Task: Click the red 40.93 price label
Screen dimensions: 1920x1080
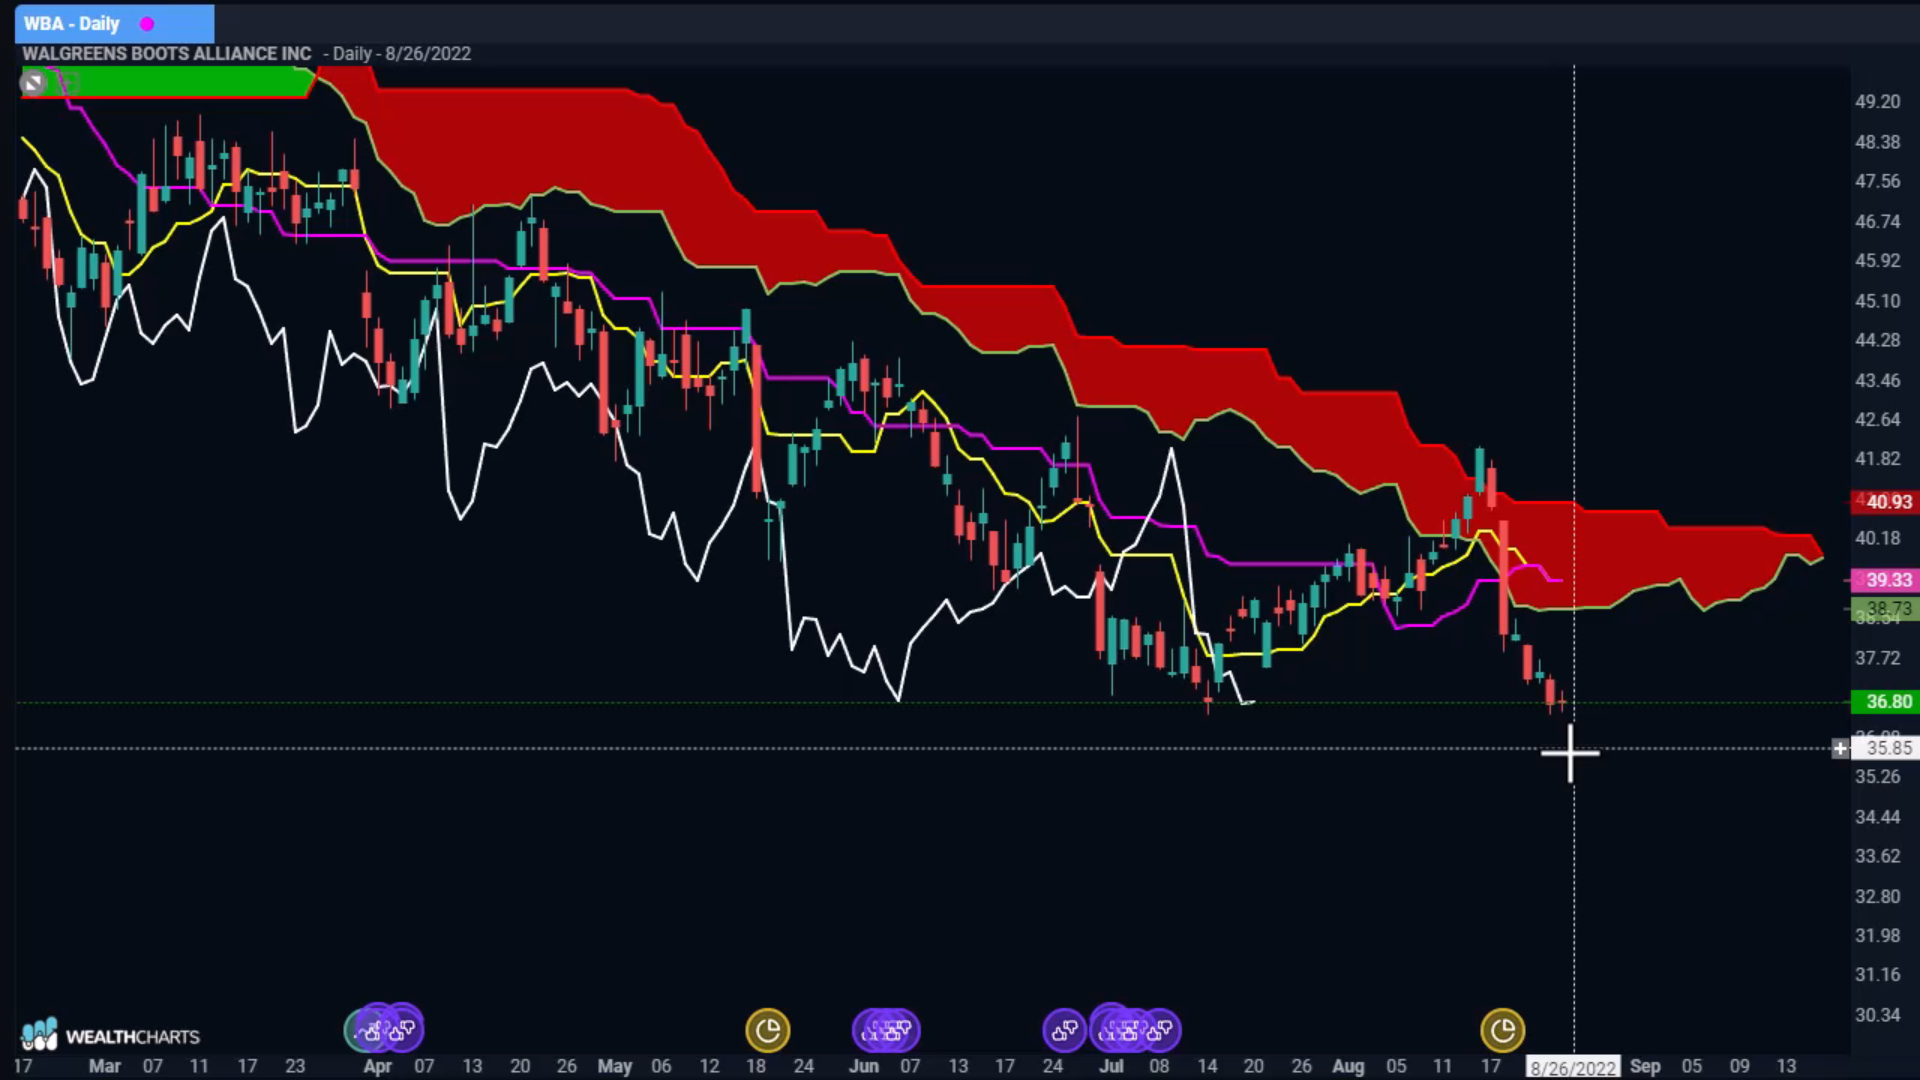Action: [1886, 502]
